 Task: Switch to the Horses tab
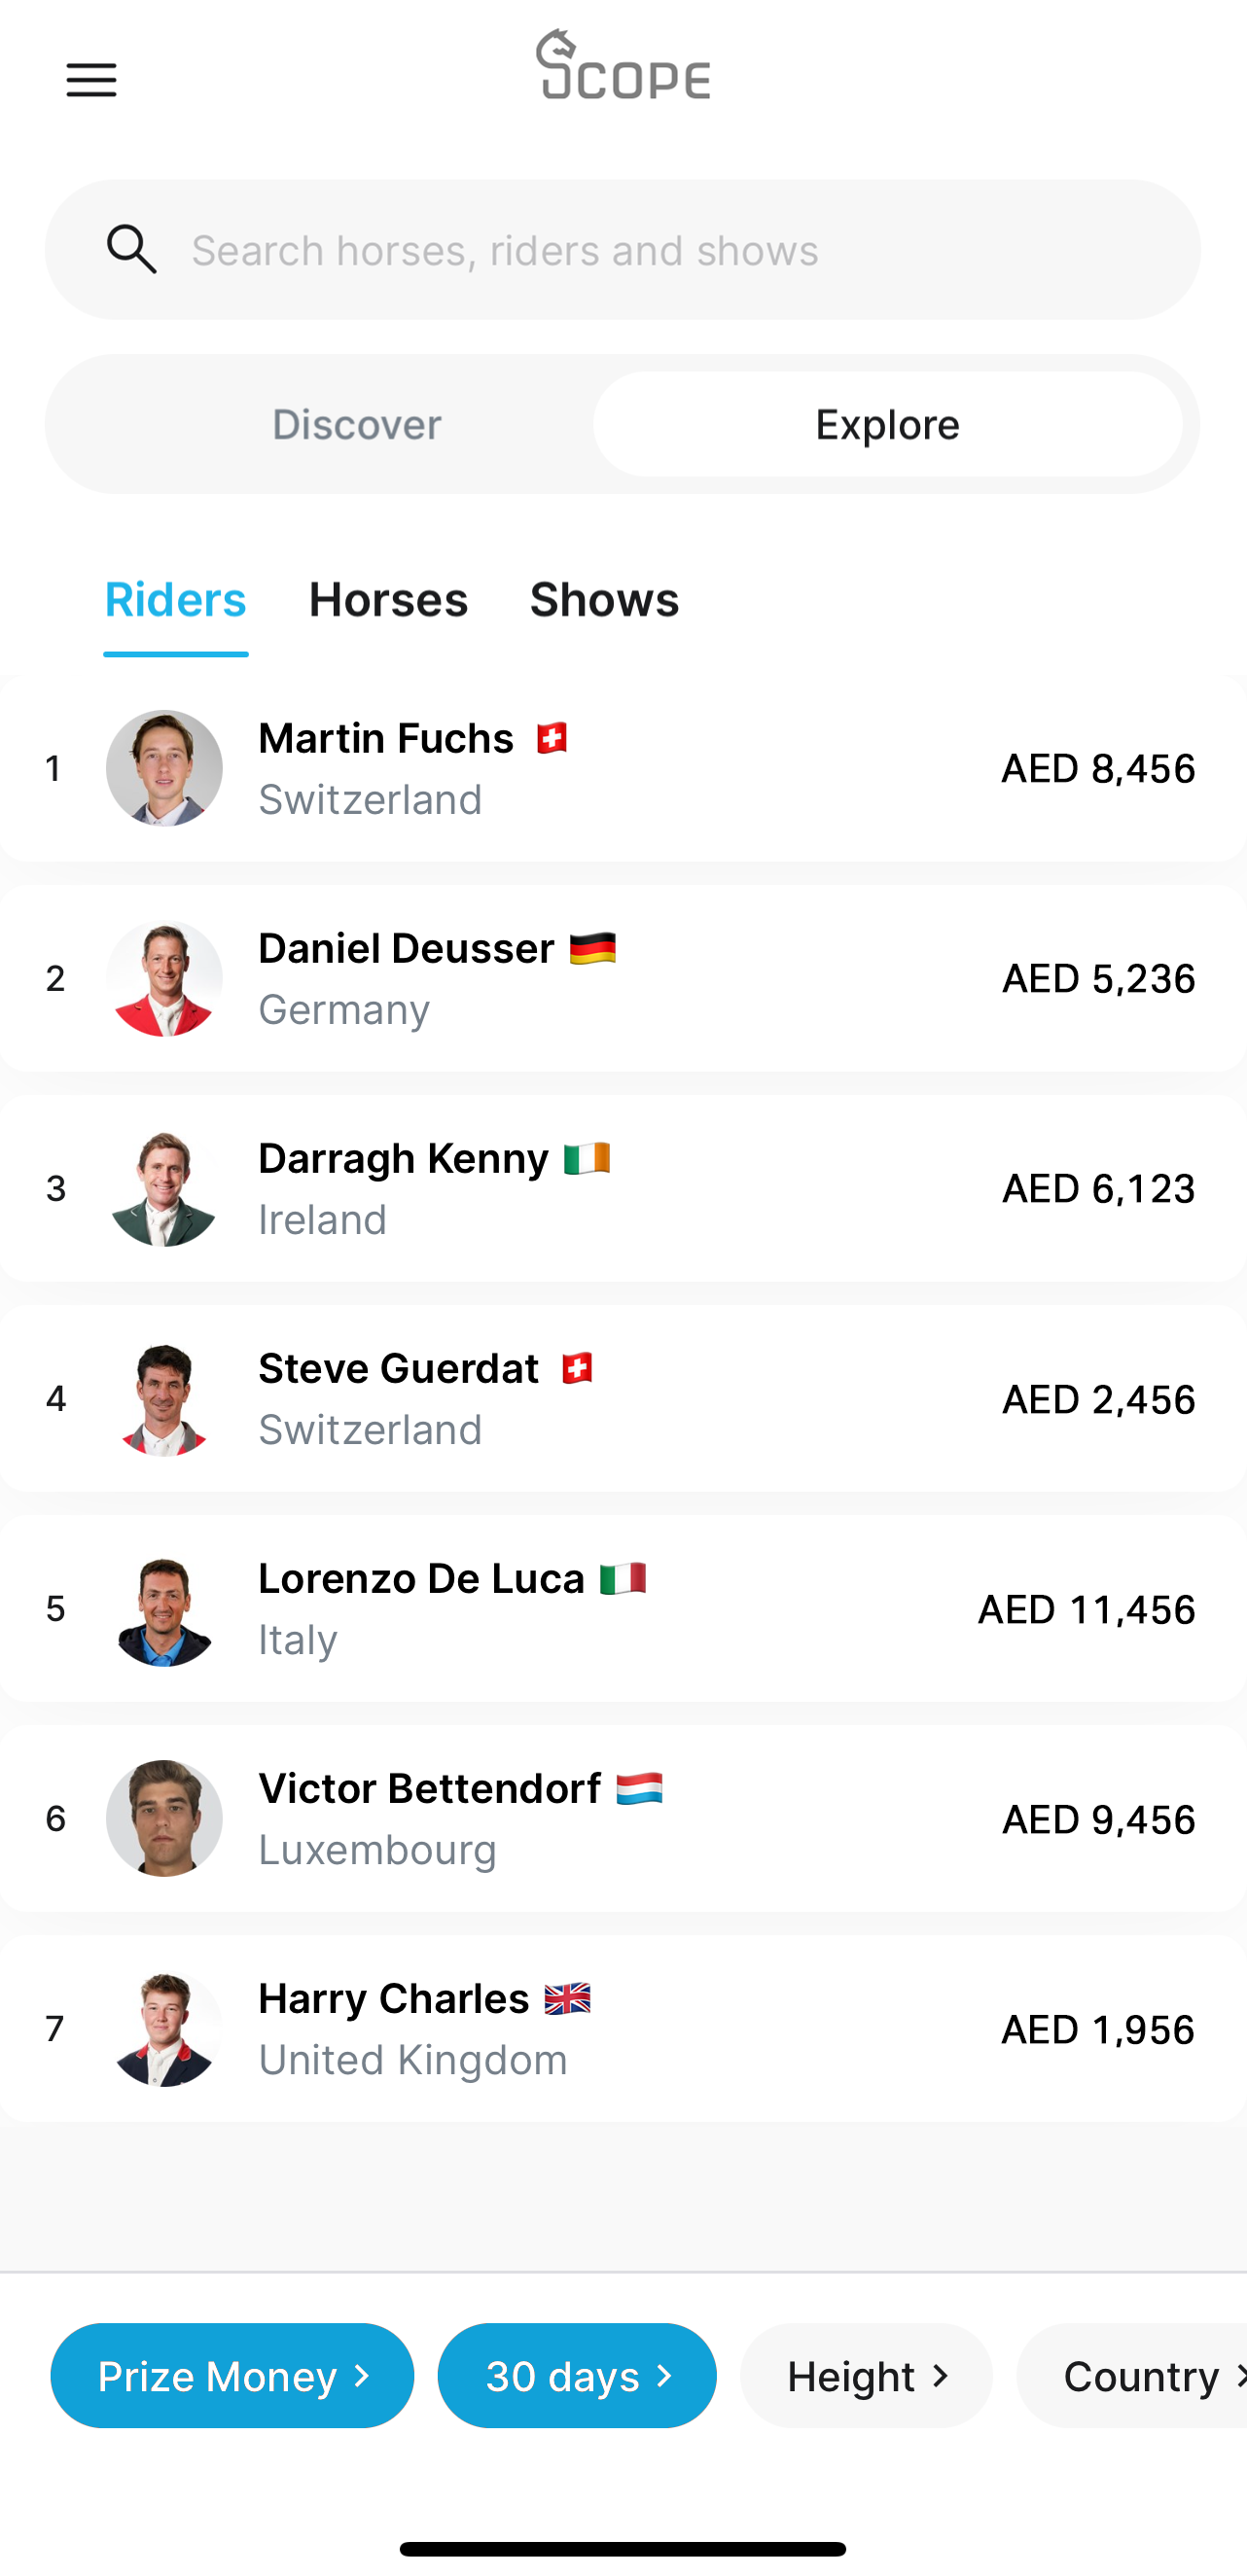coord(388,600)
